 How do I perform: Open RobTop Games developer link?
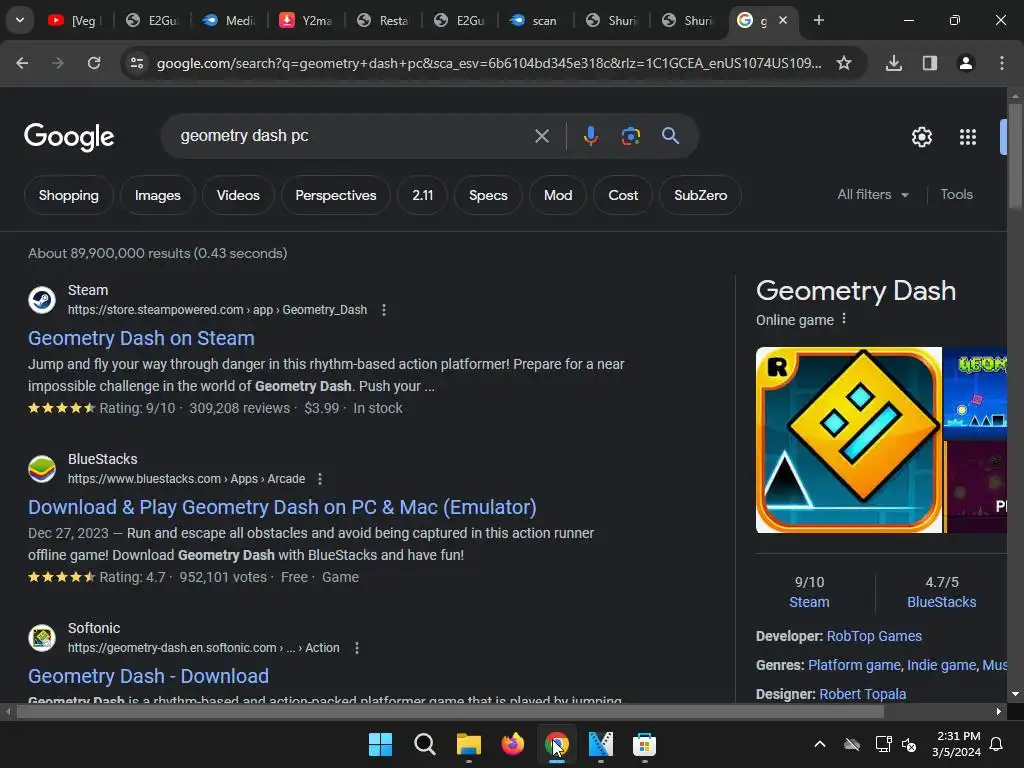point(874,636)
